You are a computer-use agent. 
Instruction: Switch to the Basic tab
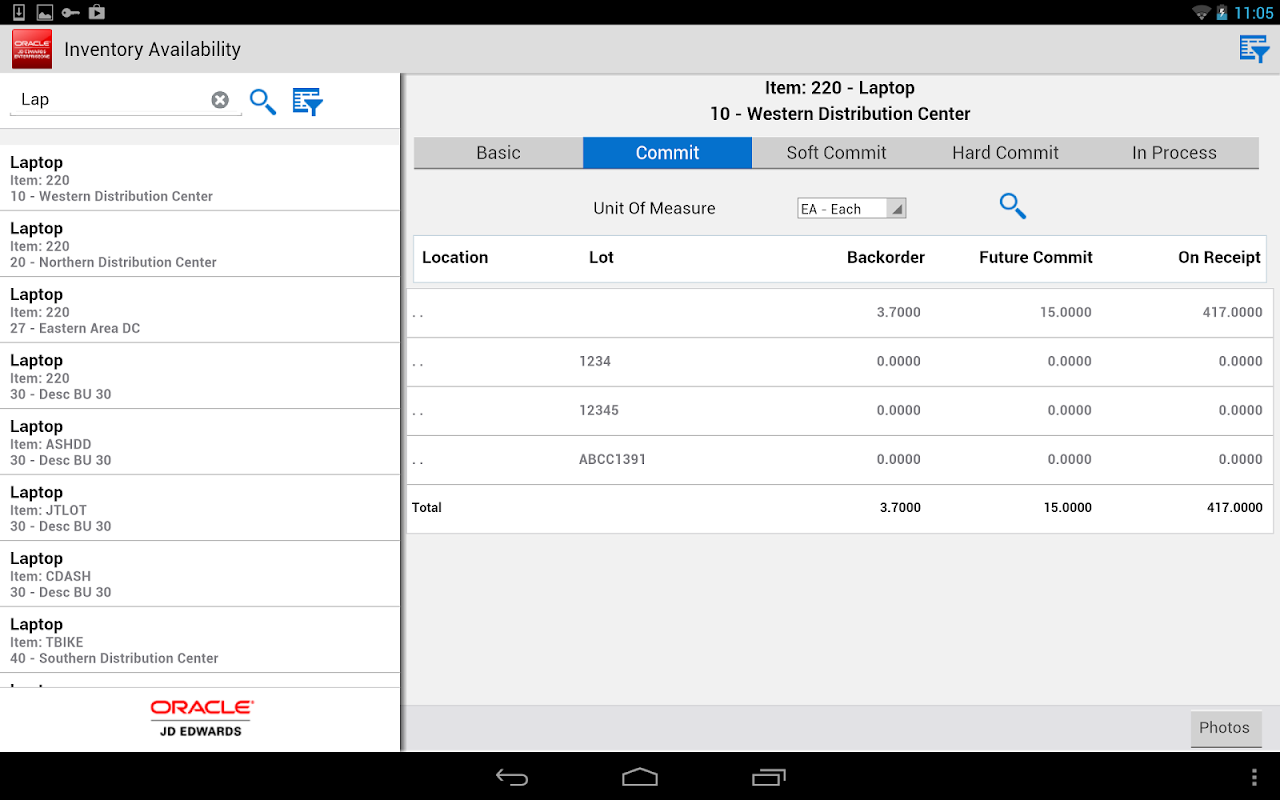pos(498,153)
